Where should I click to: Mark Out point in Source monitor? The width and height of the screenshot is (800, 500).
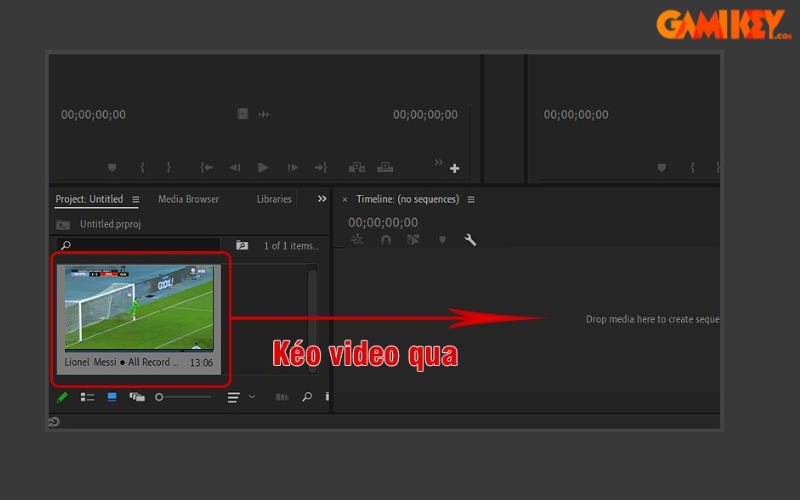coord(168,167)
